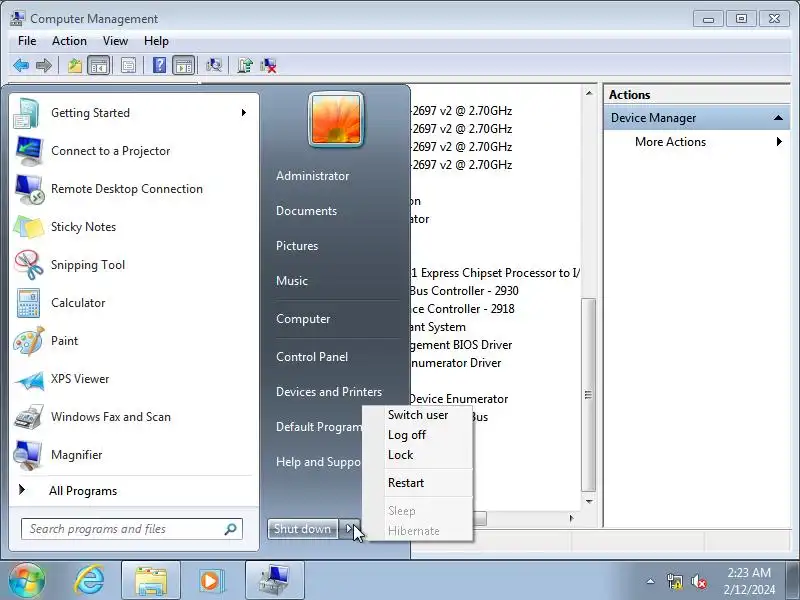The height and width of the screenshot is (600, 800).
Task: Click the Properties toolbar icon
Action: 129,65
